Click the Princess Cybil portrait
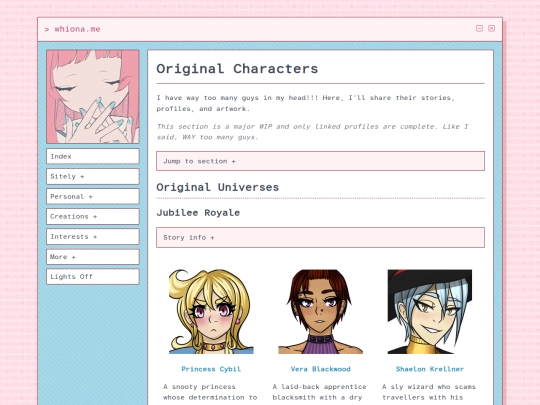The image size is (540, 405). coord(211,312)
